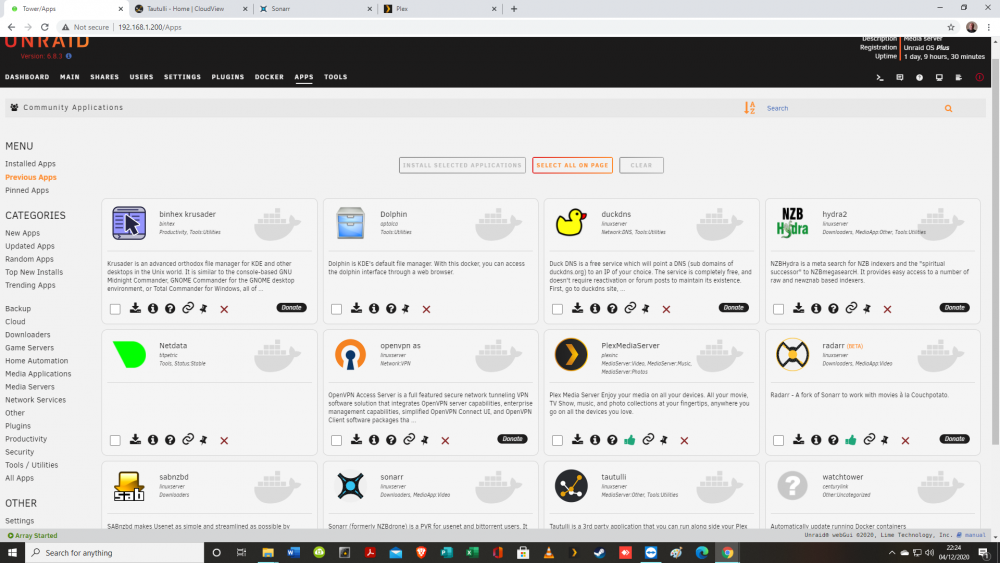Reinstall binhex krusader via its download icon
The height and width of the screenshot is (563, 1000).
point(135,309)
